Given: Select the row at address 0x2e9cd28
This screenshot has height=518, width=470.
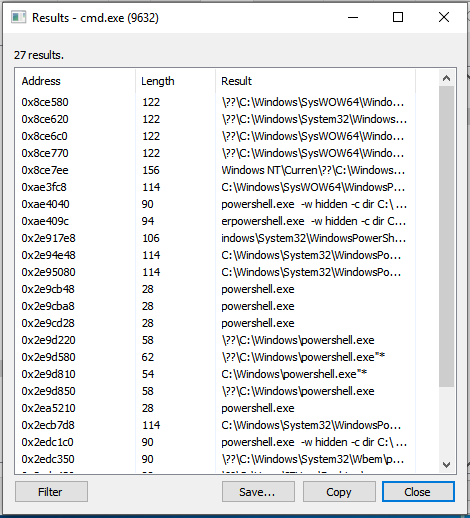Looking at the screenshot, I should [x=215, y=323].
